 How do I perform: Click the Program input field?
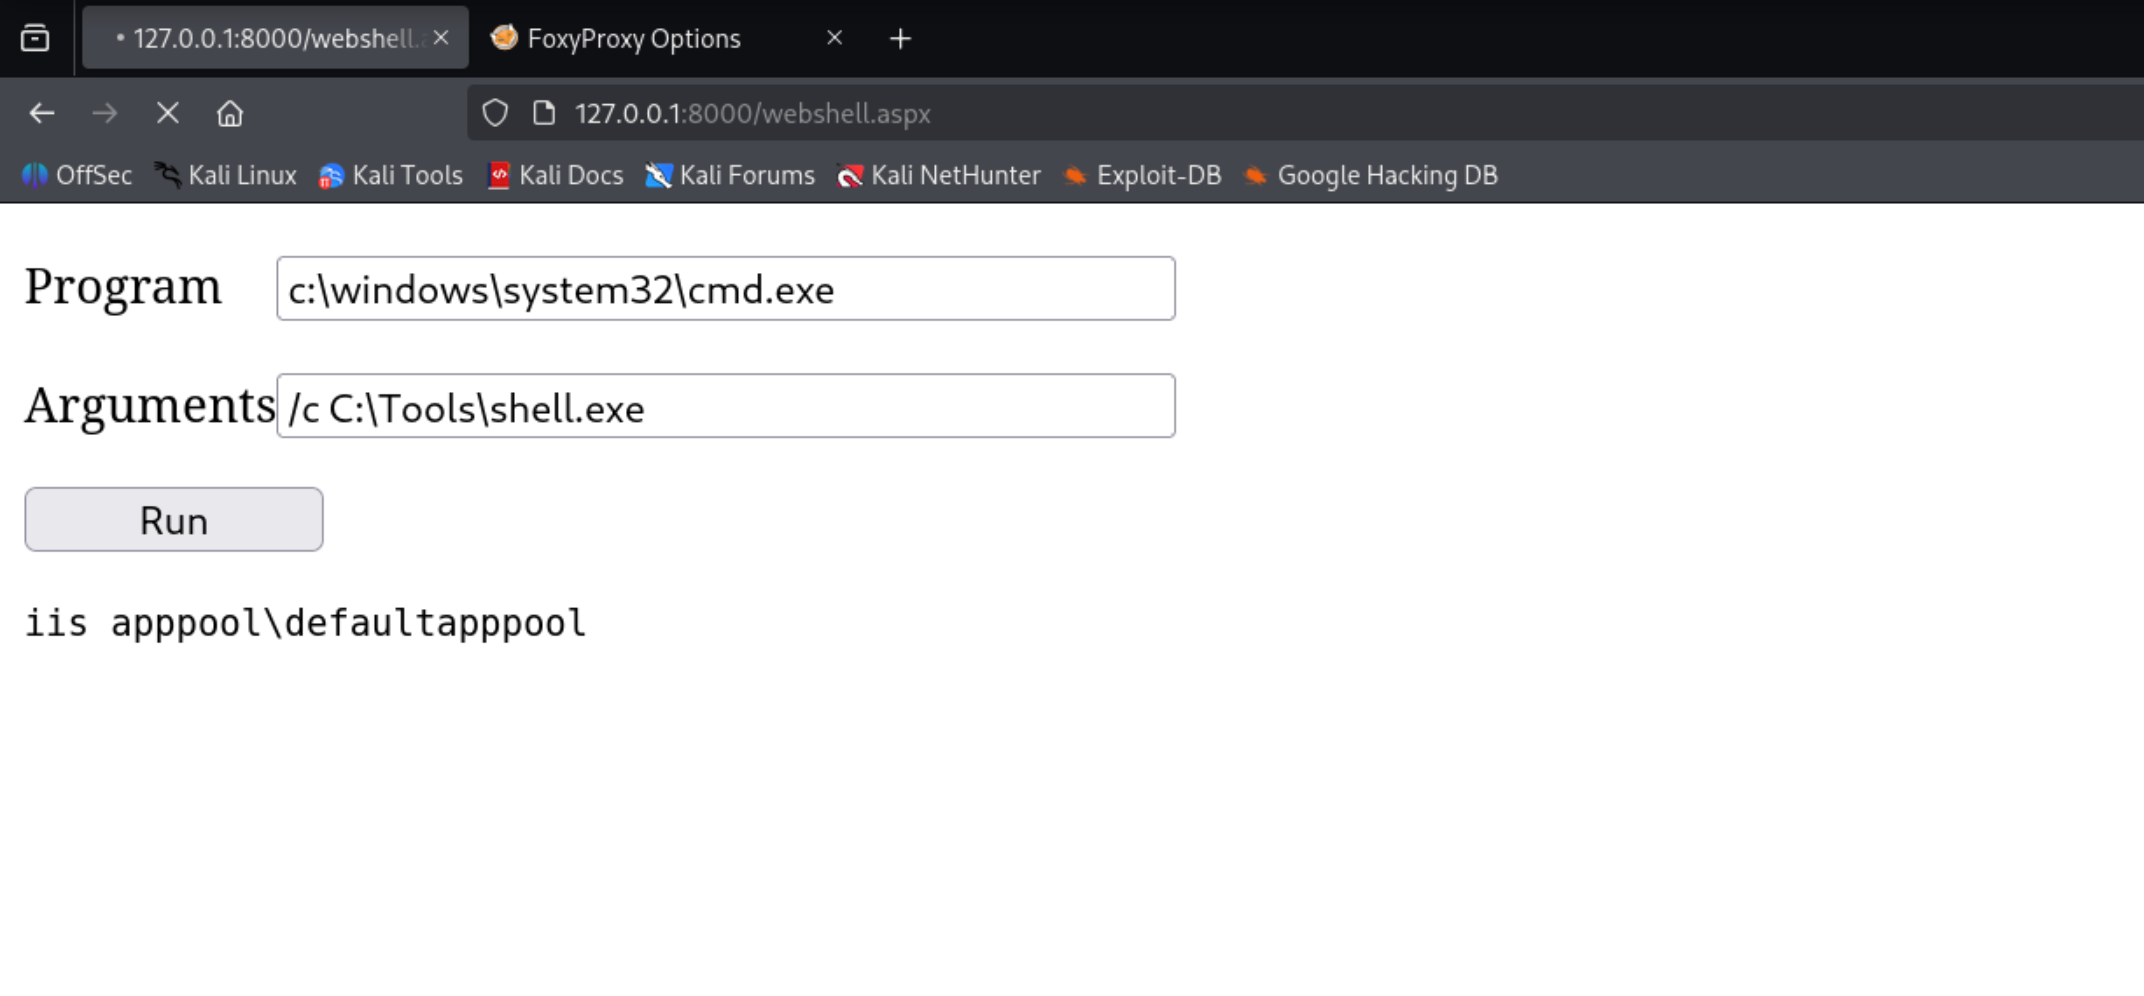pos(725,289)
